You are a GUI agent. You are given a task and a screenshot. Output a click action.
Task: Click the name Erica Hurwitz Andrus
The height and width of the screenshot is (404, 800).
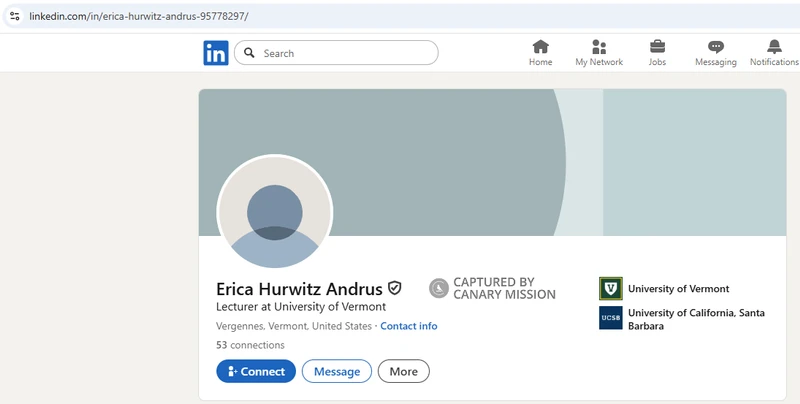tap(299, 289)
